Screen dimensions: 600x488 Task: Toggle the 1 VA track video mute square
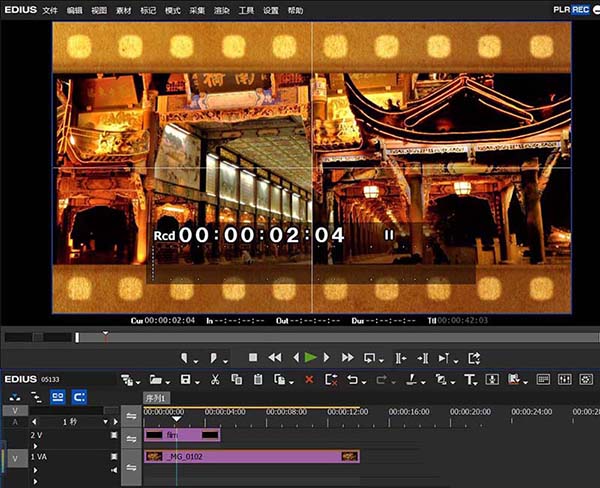[114, 457]
